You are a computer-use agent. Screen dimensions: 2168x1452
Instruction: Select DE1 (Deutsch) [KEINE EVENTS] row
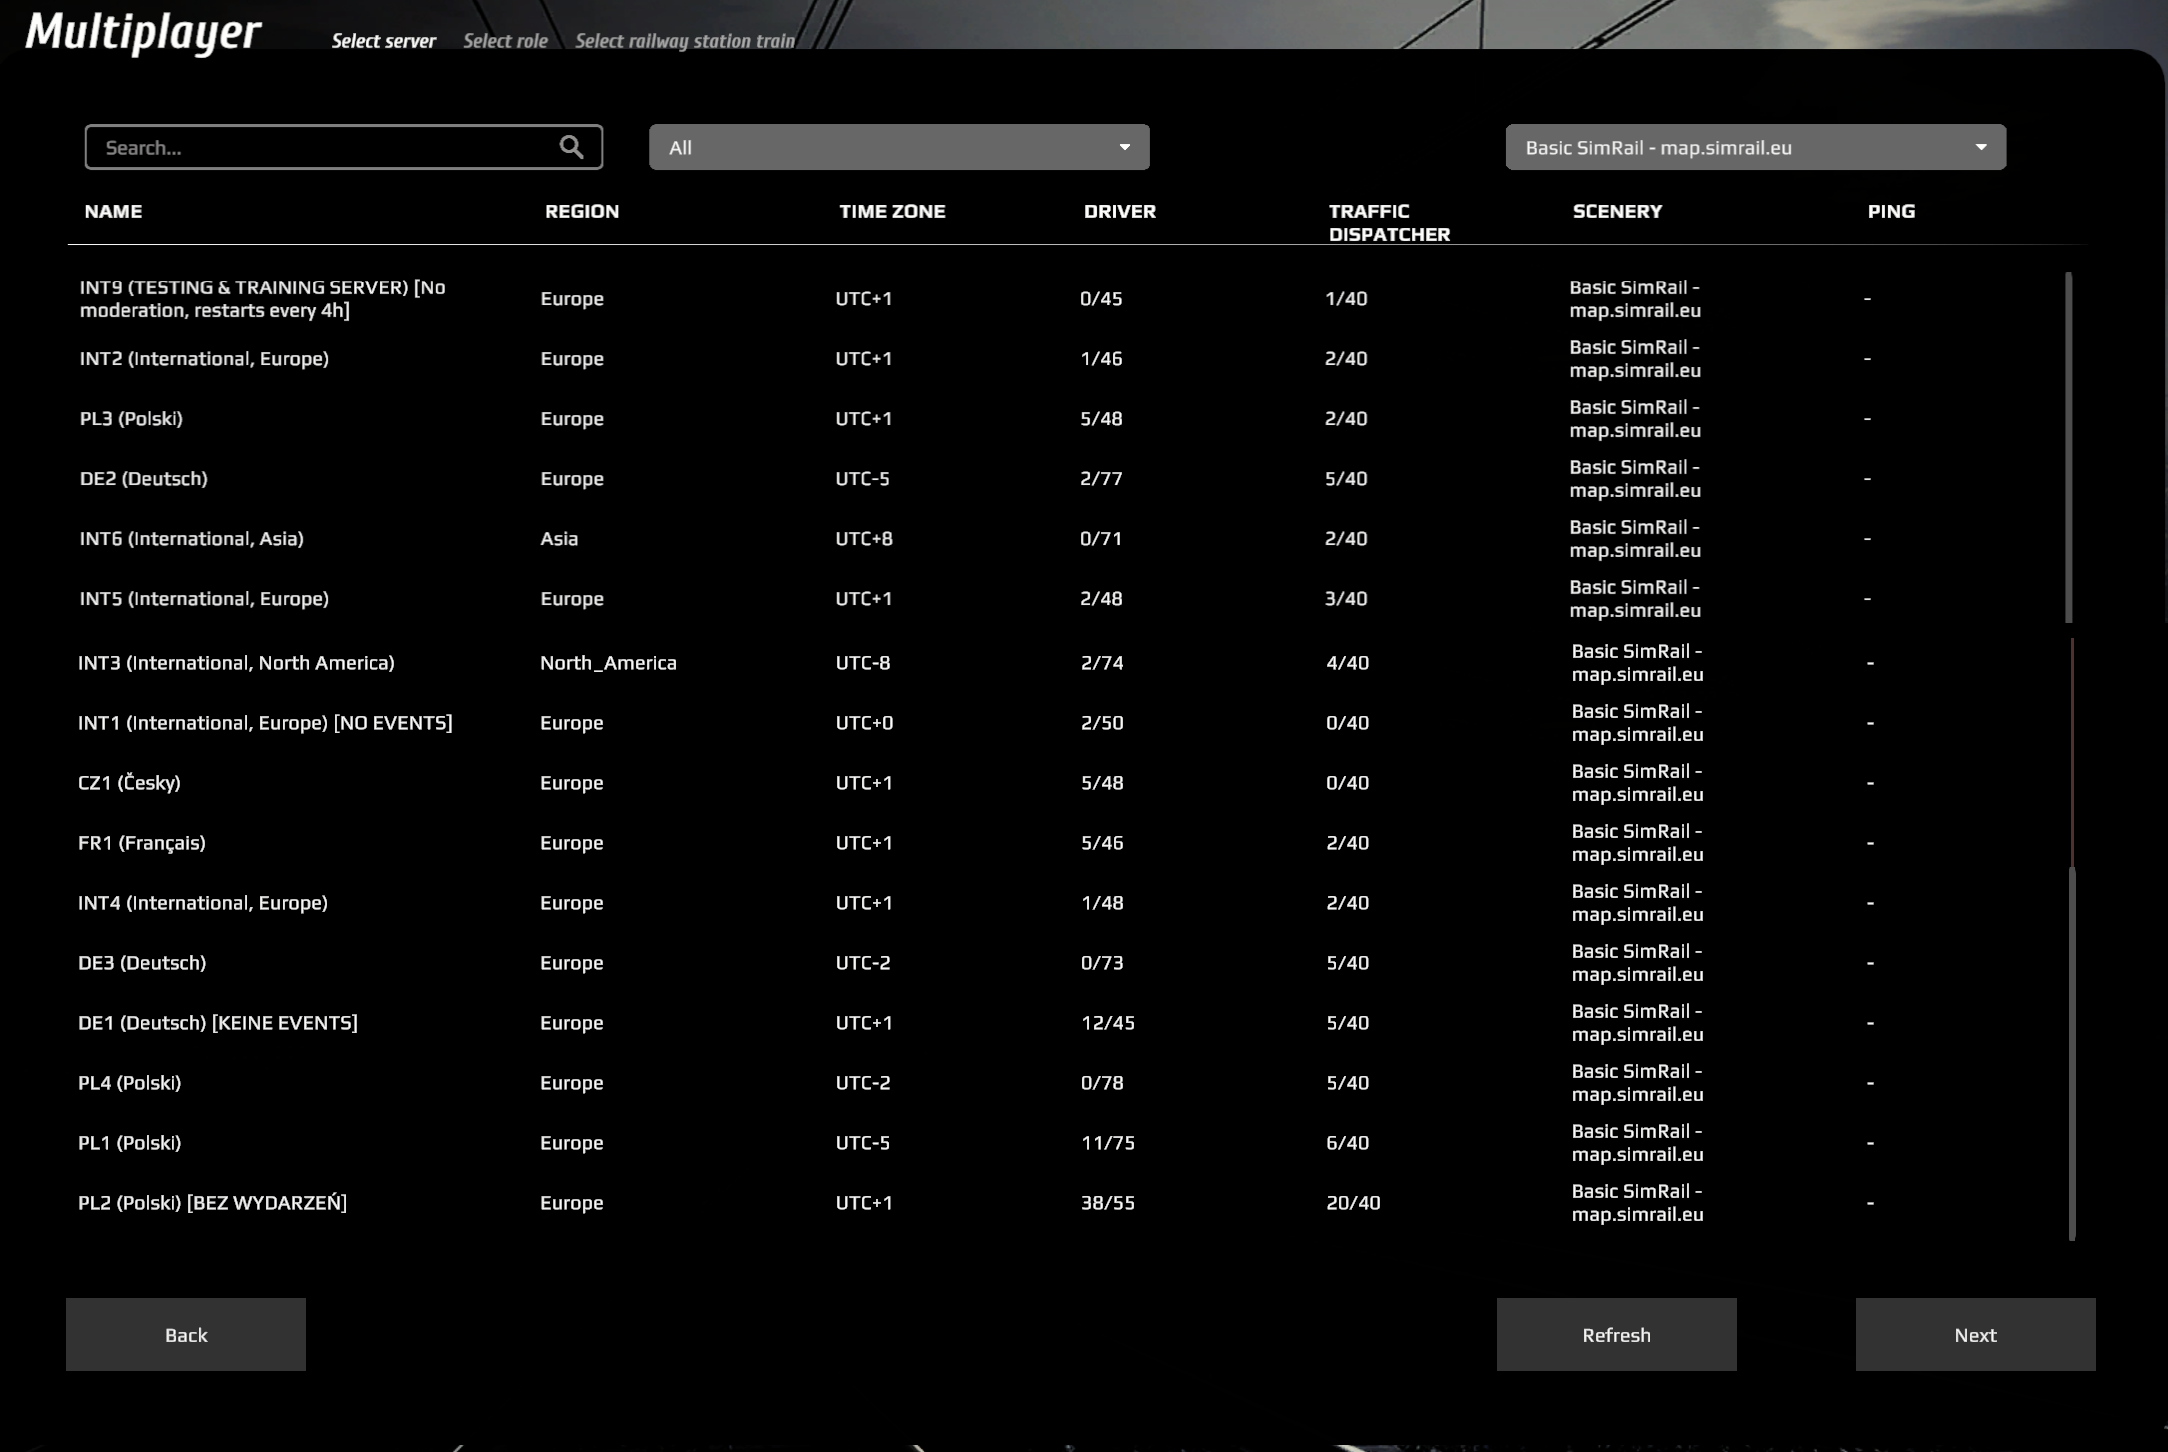pos(217,1022)
